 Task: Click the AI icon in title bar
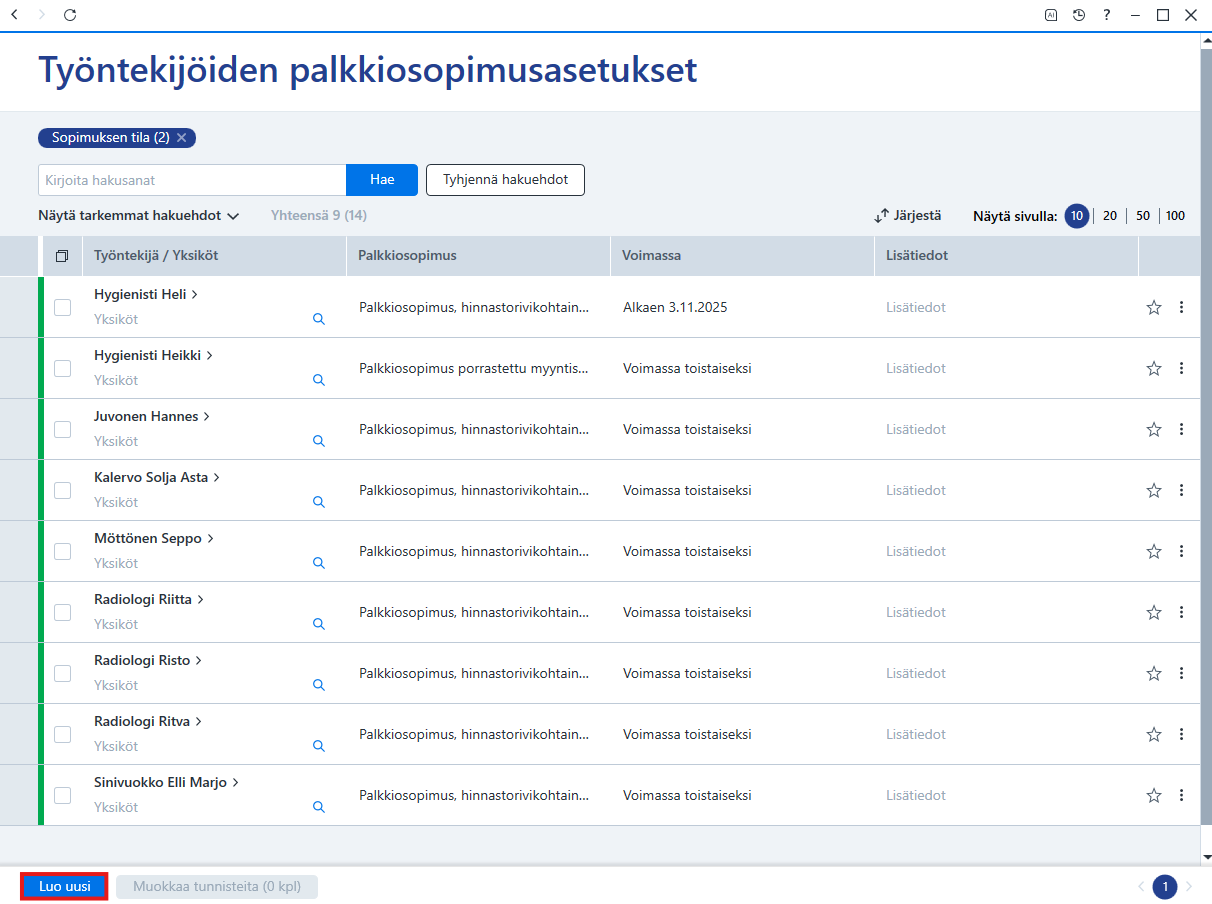pyautogui.click(x=1051, y=15)
